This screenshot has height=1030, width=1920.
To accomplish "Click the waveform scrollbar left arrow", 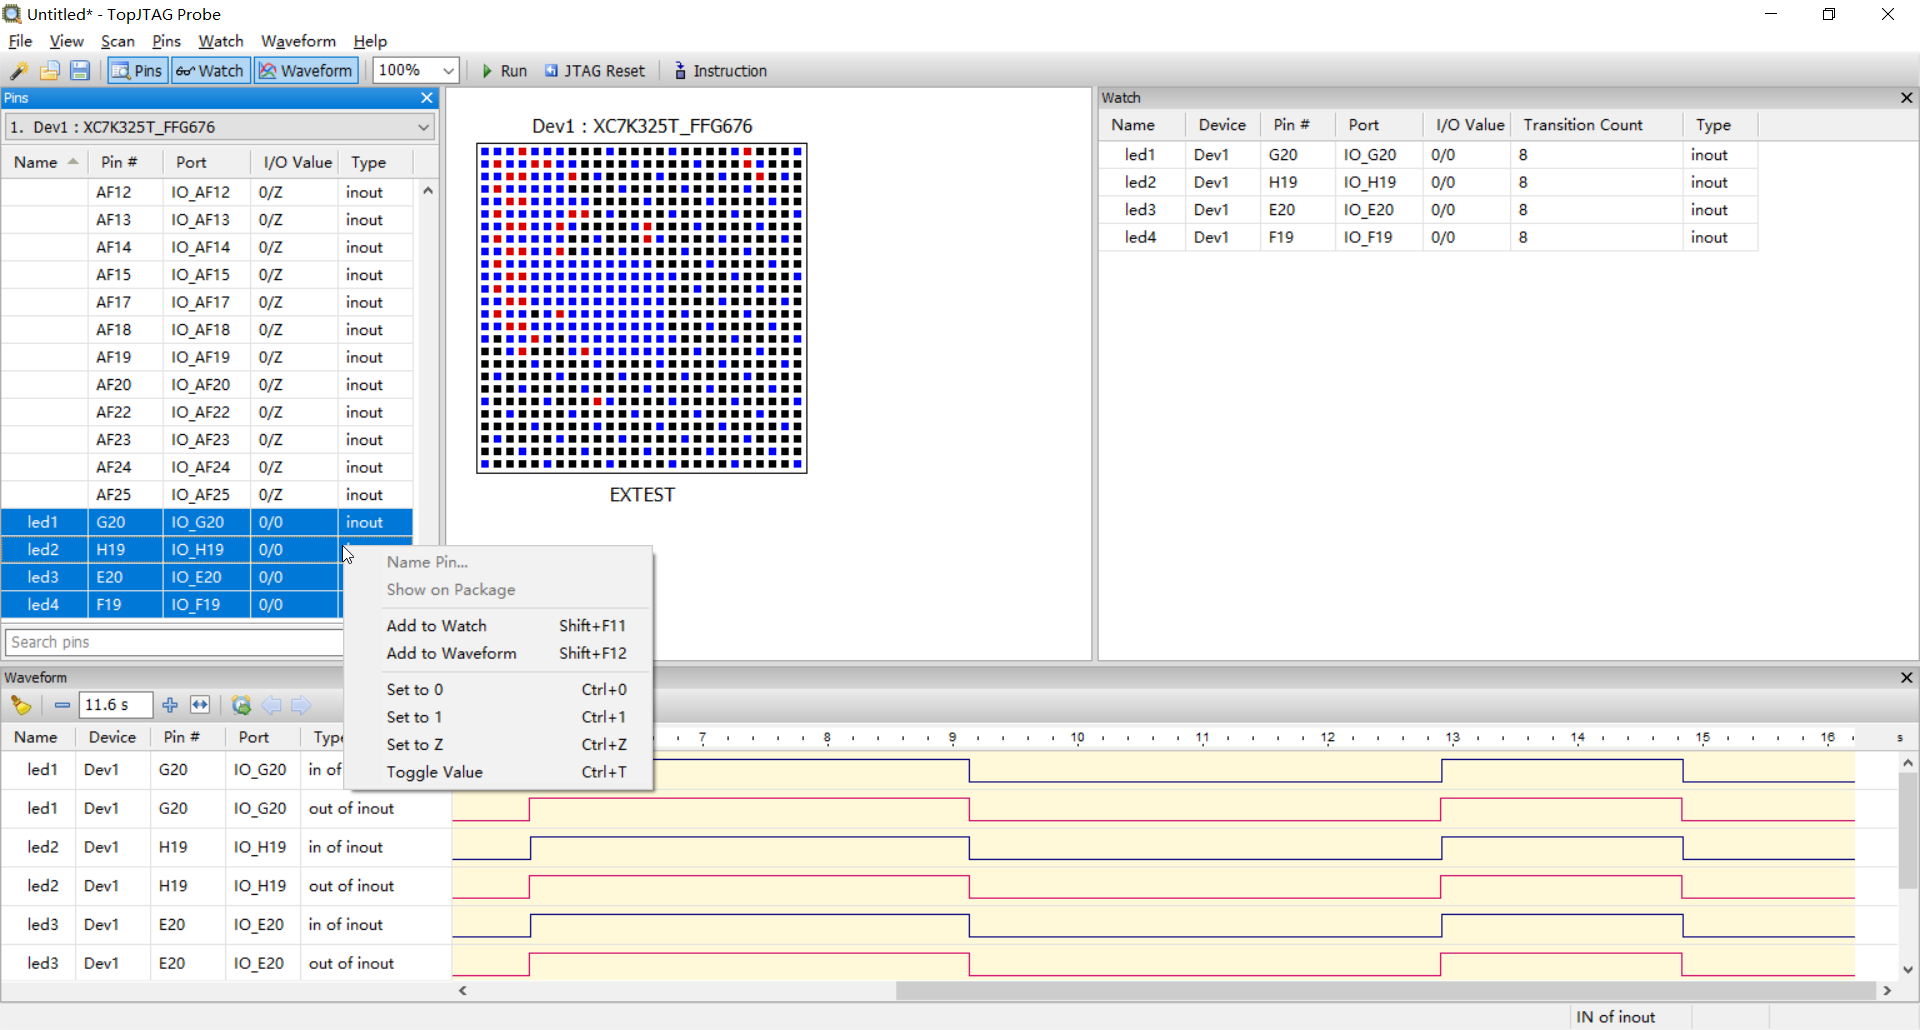I will 463,991.
